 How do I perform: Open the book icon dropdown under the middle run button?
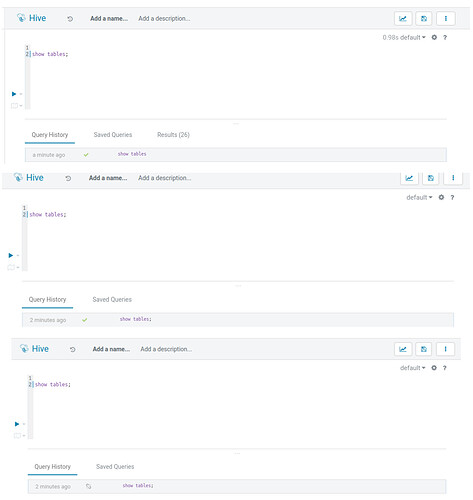pos(13,267)
